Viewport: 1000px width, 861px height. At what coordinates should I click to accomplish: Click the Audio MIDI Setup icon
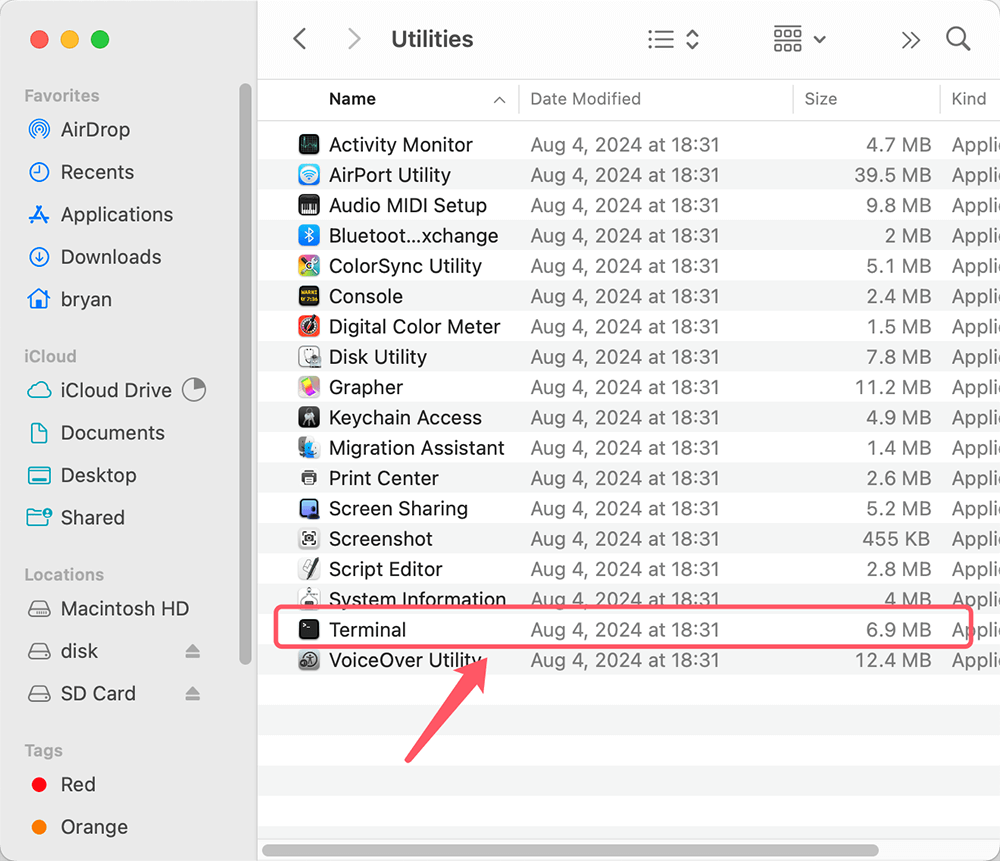(x=309, y=205)
